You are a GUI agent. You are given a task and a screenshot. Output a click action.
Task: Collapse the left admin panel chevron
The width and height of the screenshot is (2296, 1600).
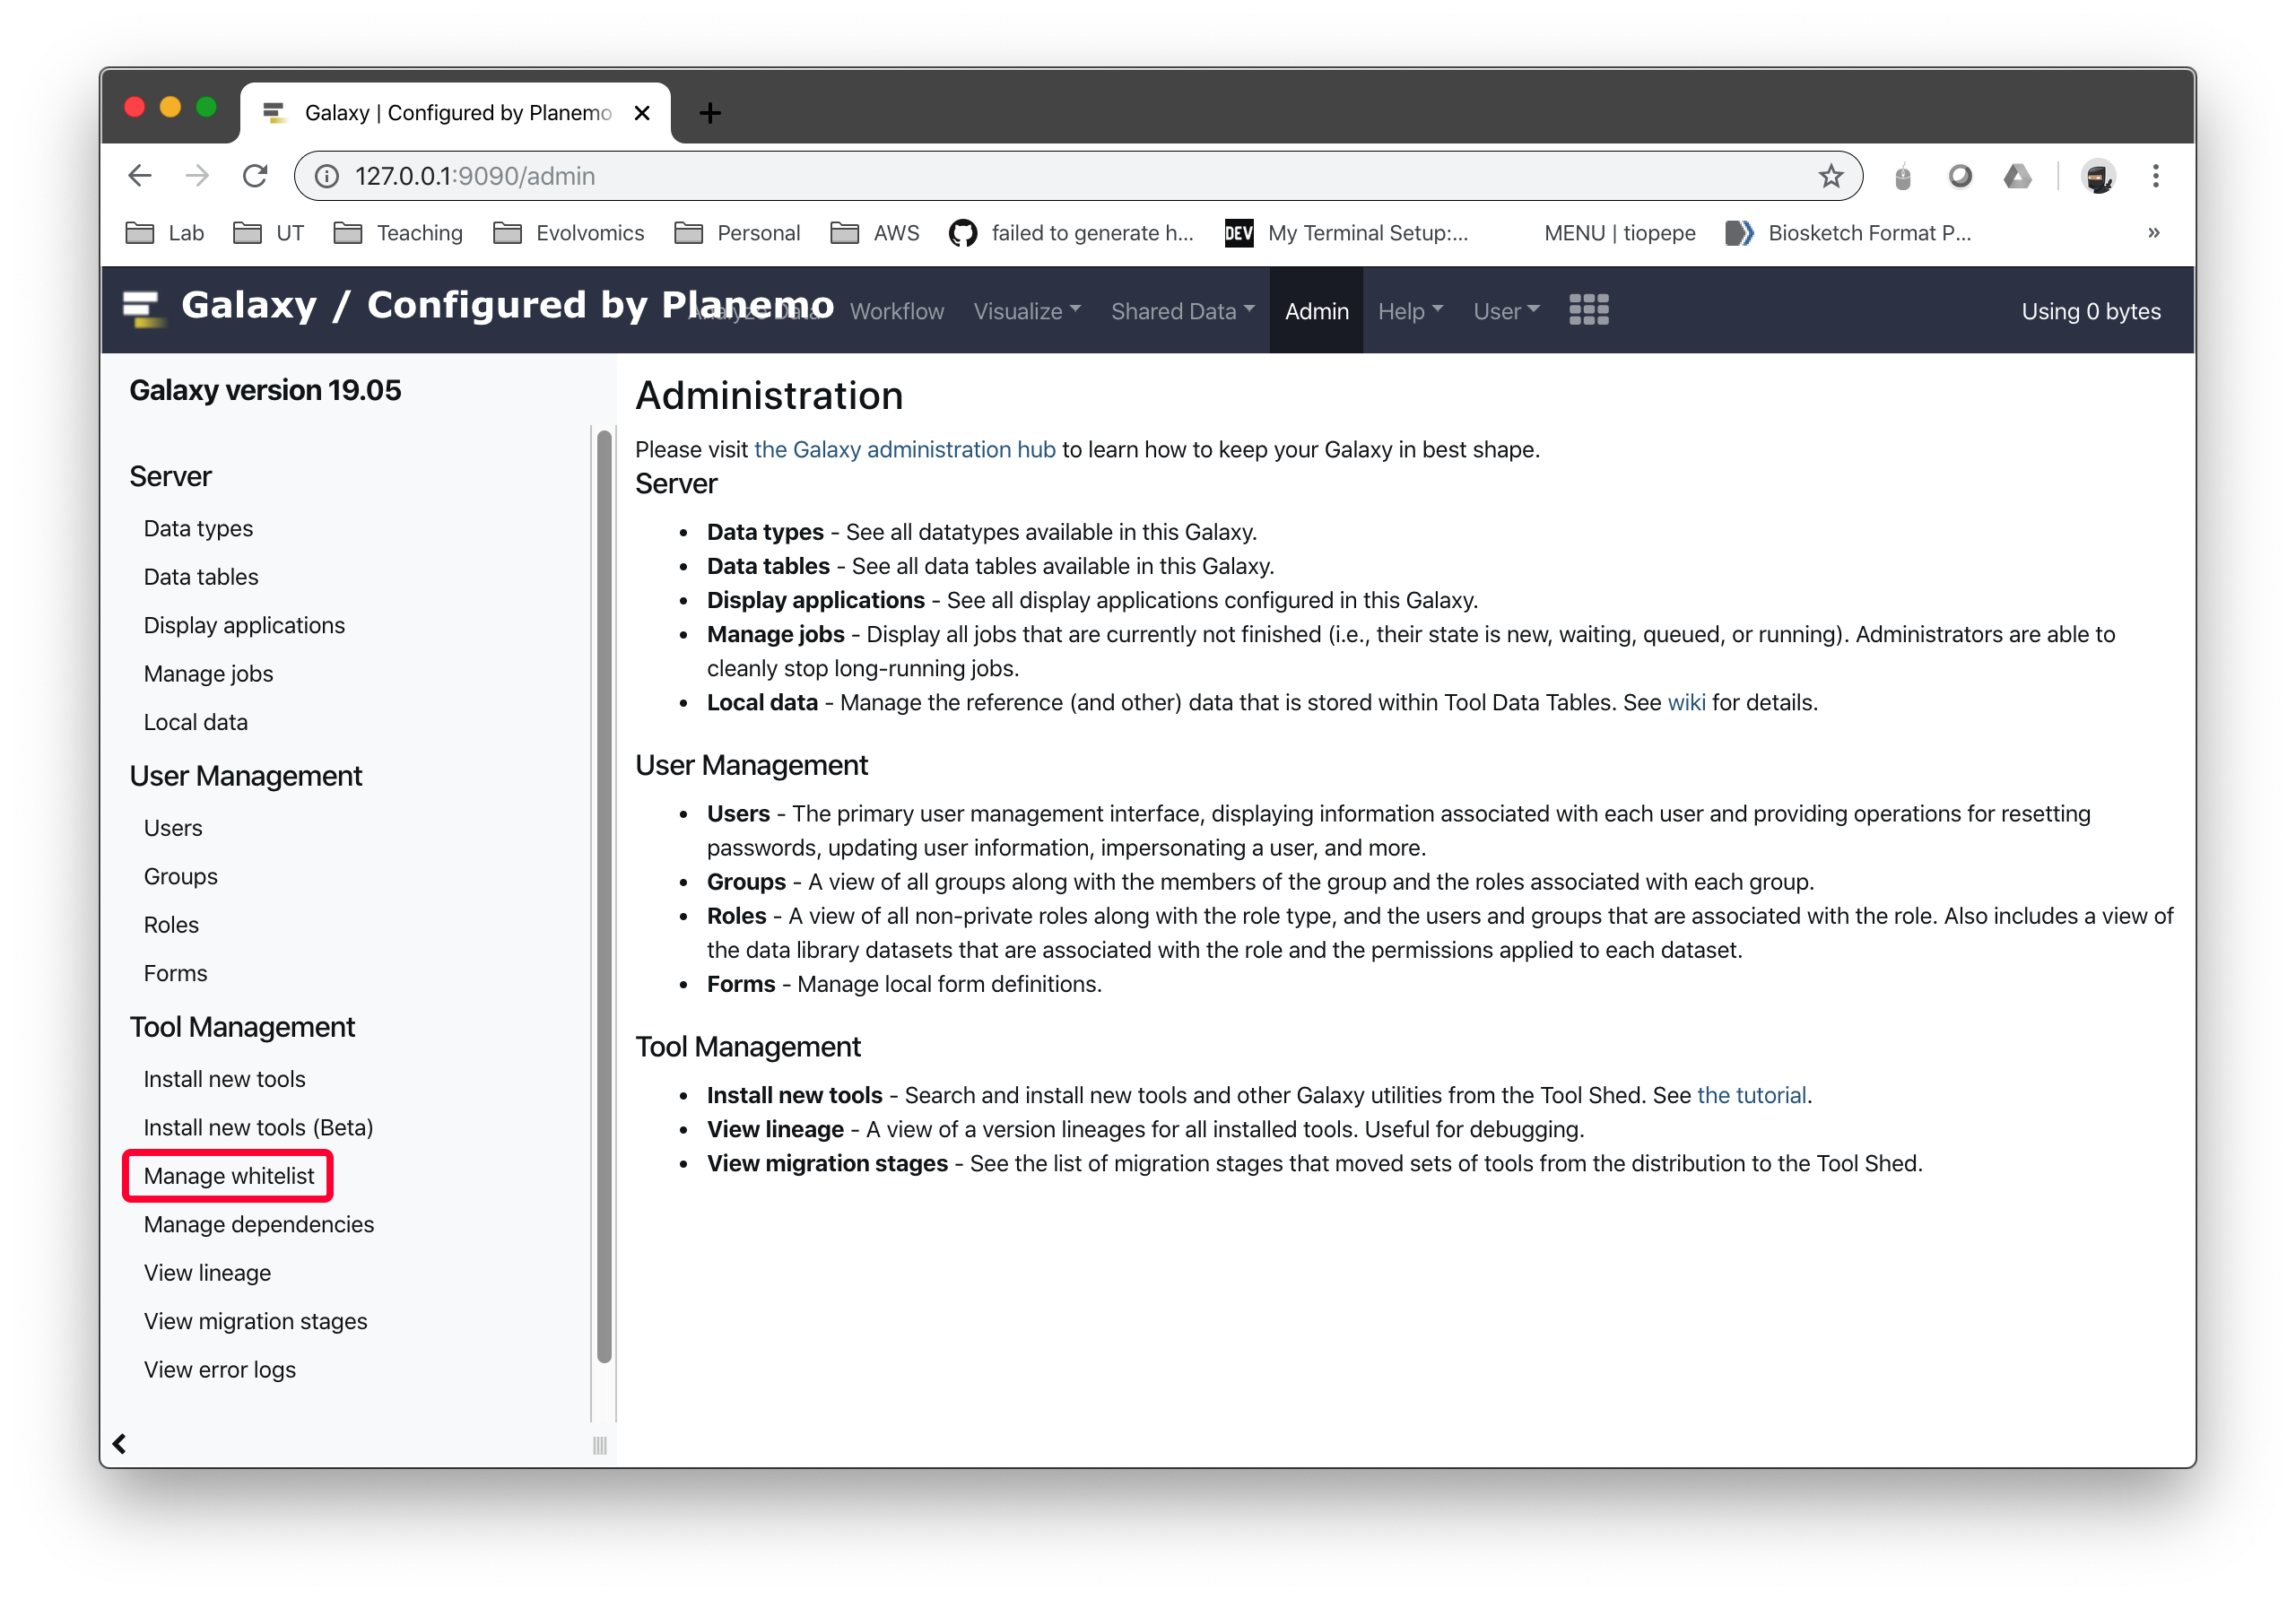click(120, 1443)
